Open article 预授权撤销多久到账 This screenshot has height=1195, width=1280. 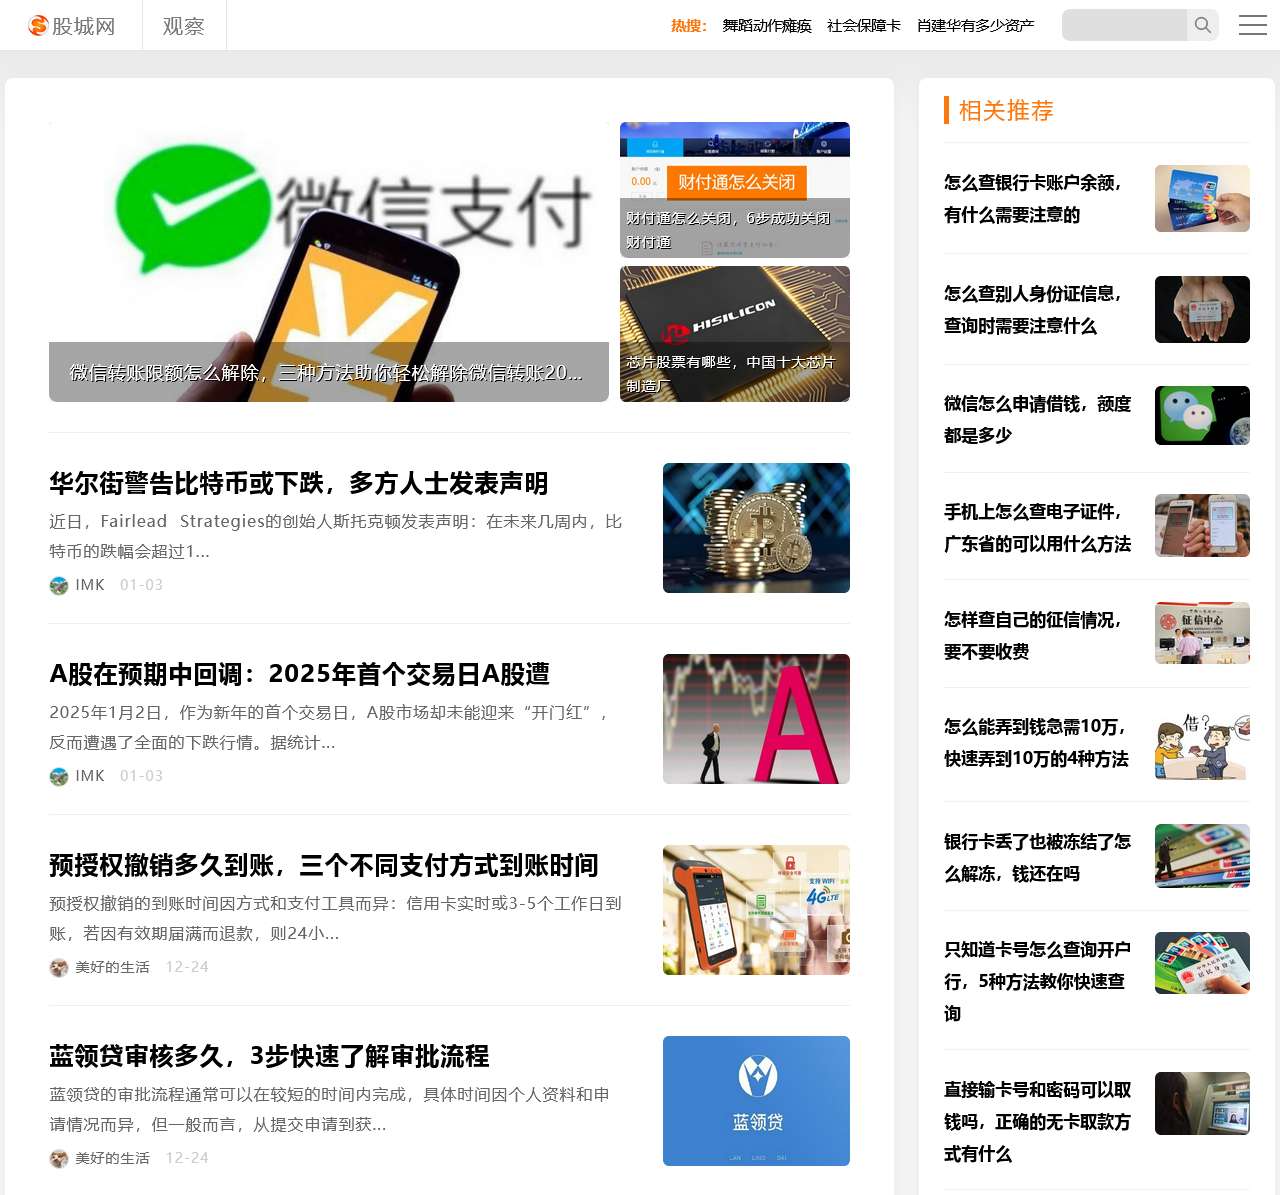[324, 866]
